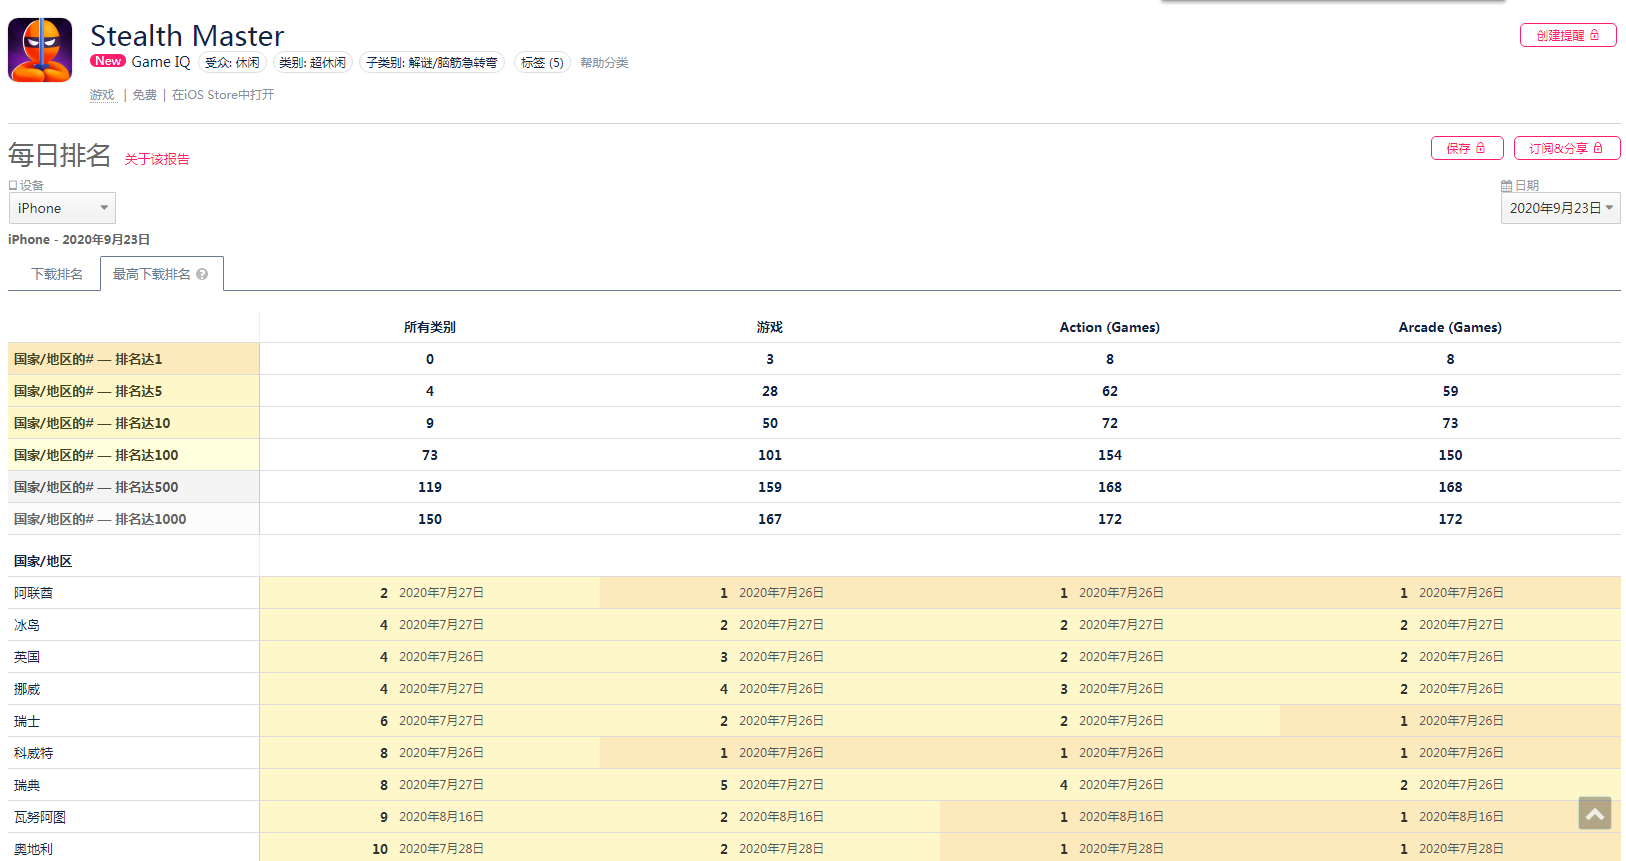
Task: Click the Stealth Master app icon
Action: (40, 50)
